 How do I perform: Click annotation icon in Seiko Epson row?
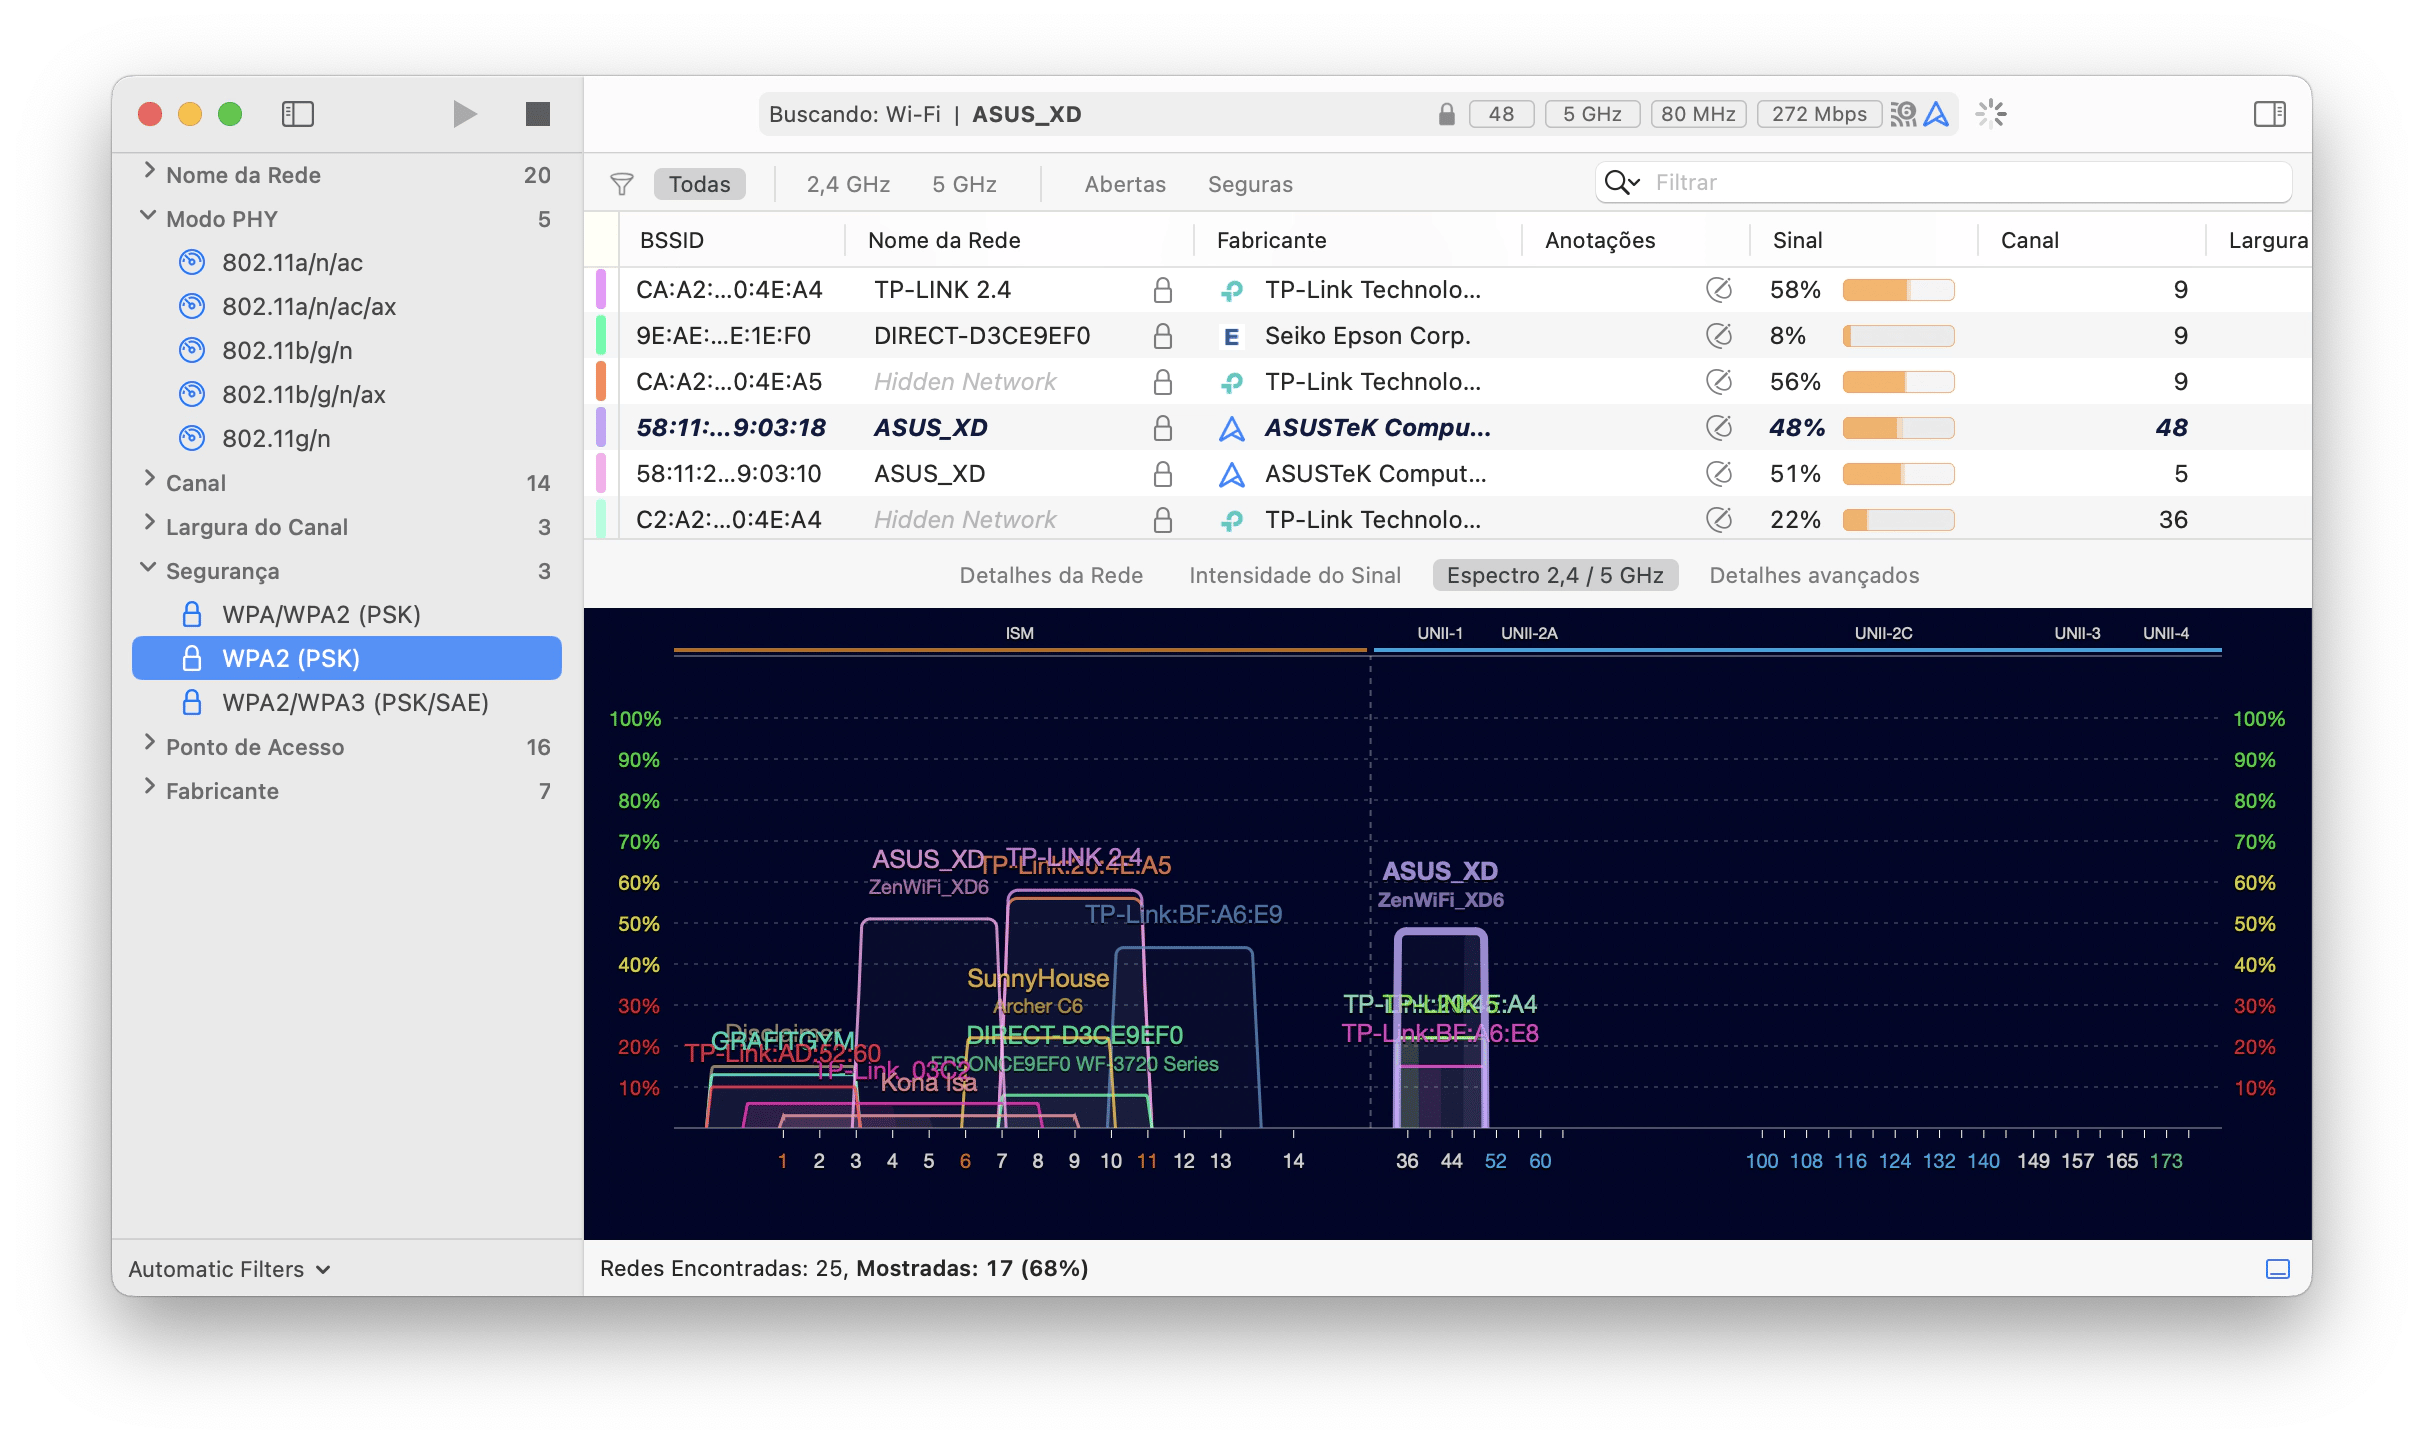tap(1718, 336)
